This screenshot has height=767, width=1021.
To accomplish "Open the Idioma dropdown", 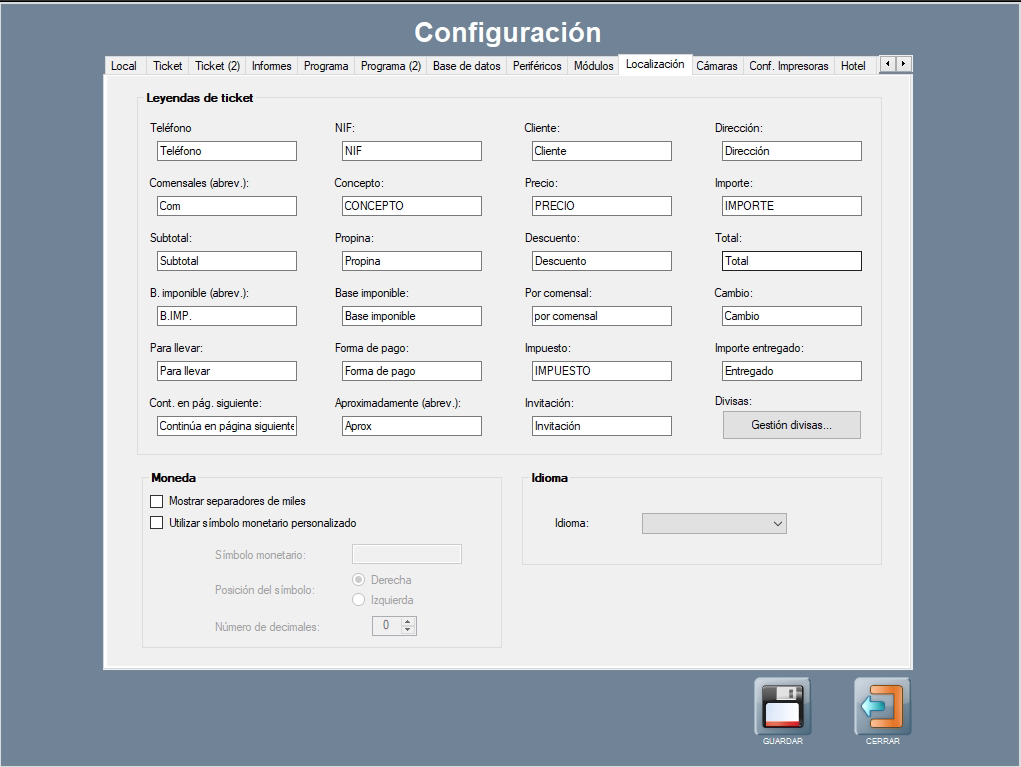I will coord(714,523).
